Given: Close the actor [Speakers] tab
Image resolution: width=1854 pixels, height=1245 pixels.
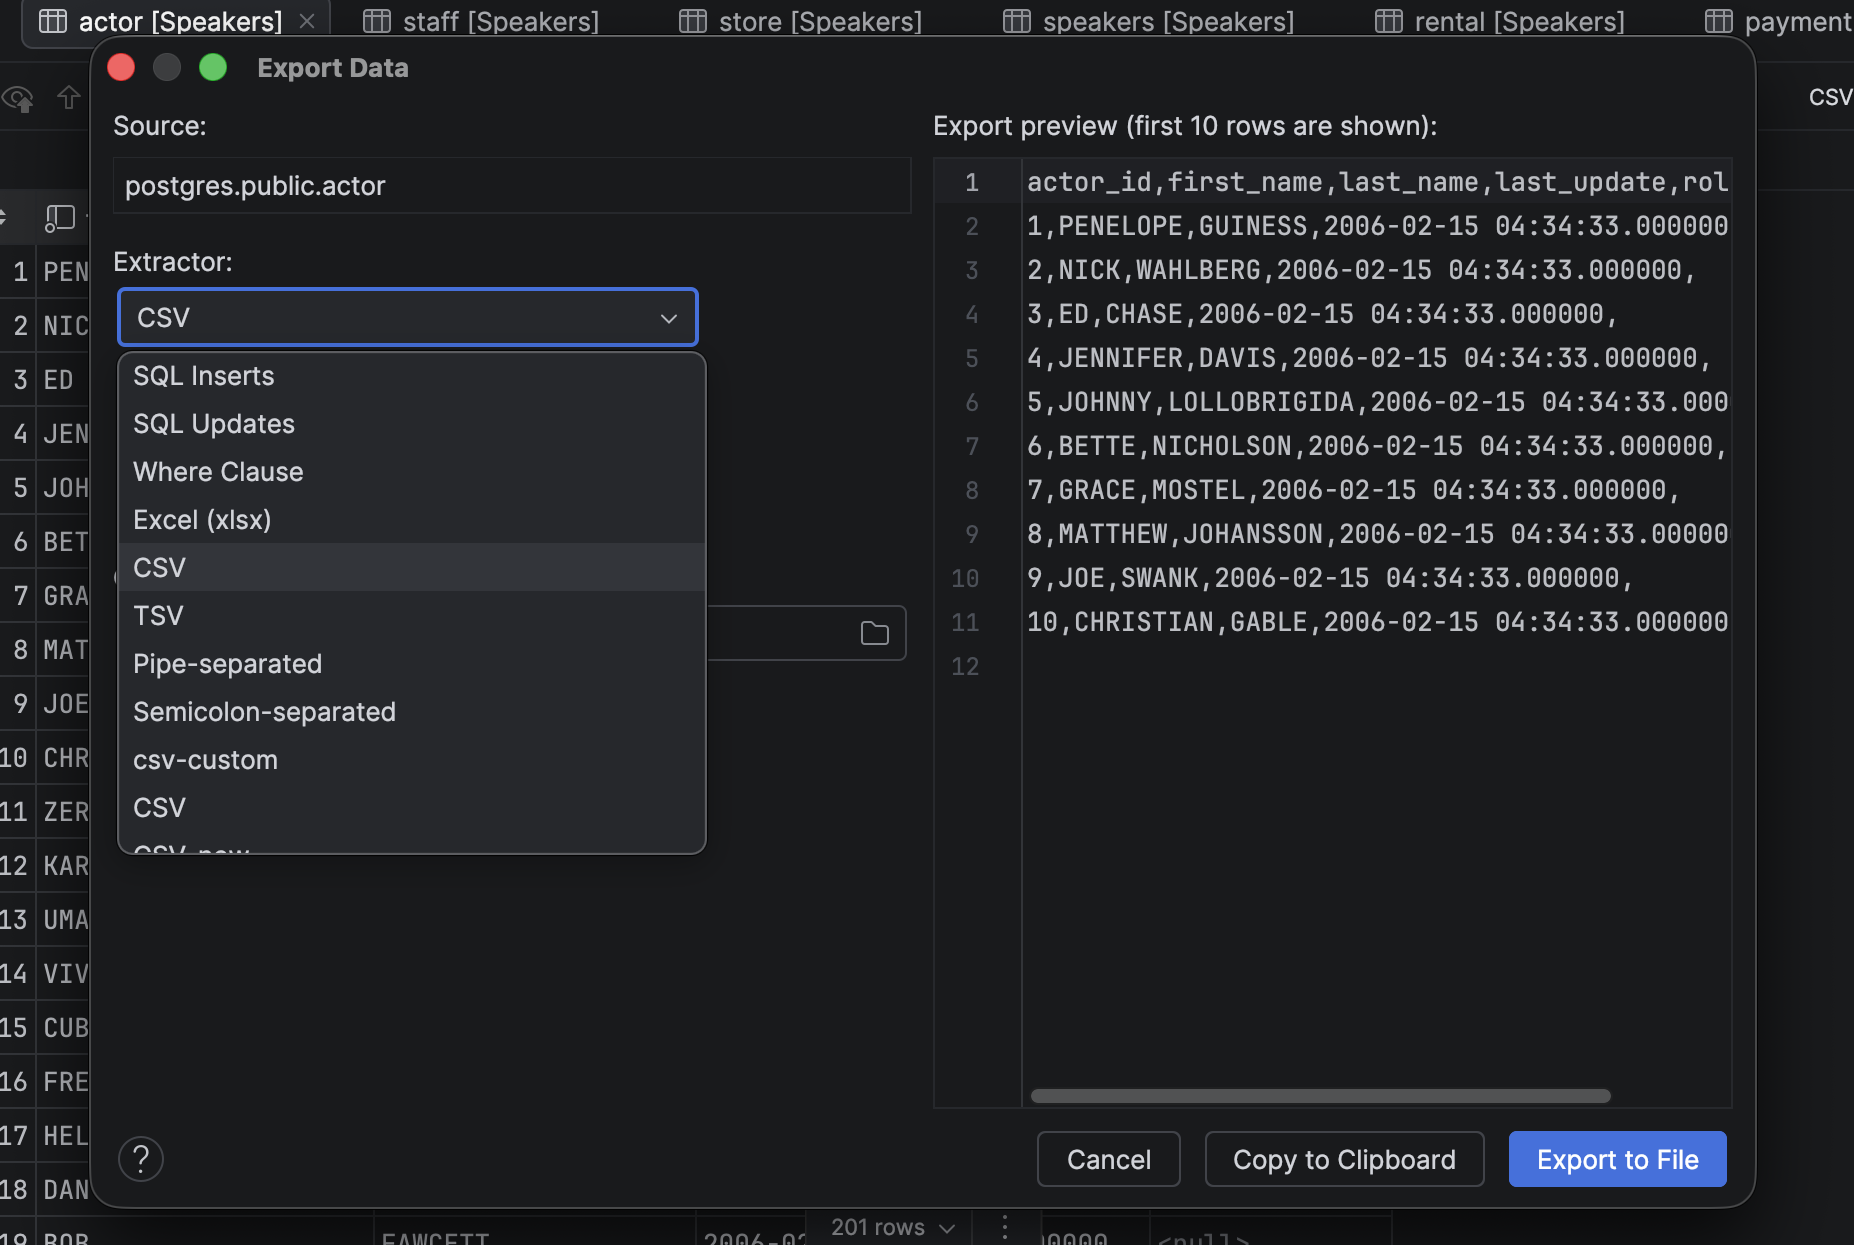Looking at the screenshot, I should 307,21.
